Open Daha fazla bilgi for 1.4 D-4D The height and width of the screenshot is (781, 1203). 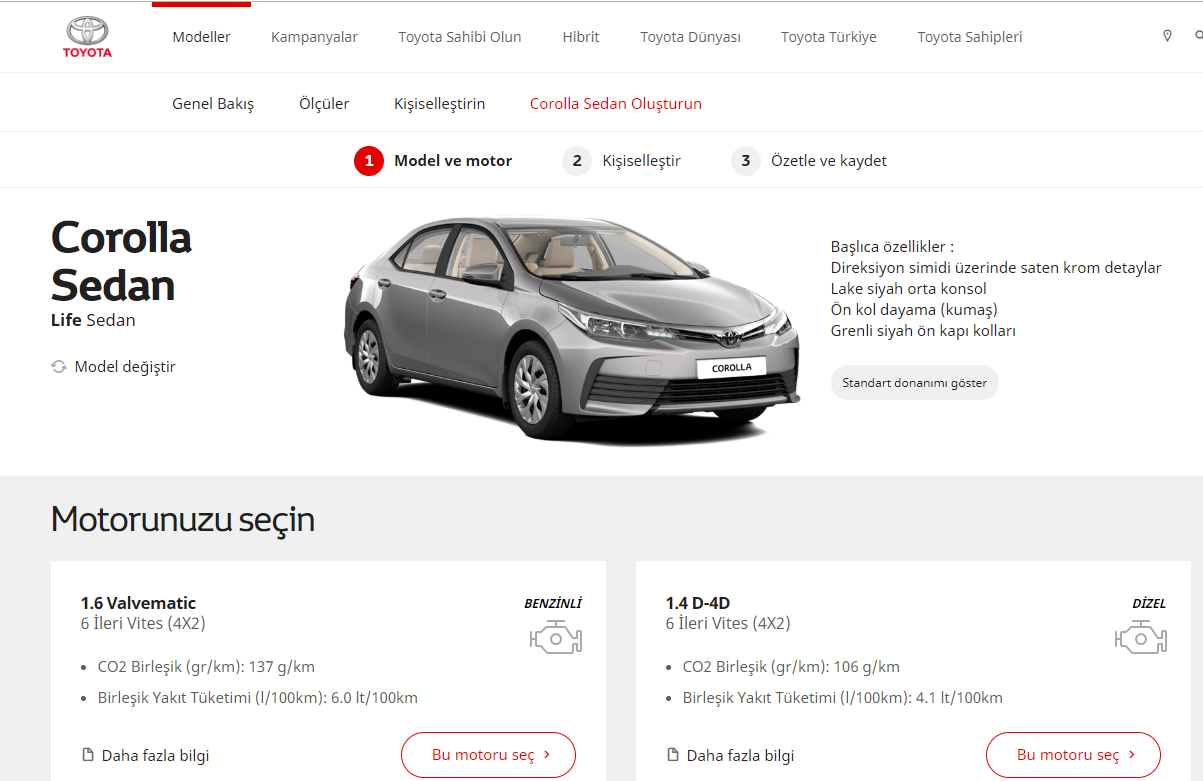740,755
